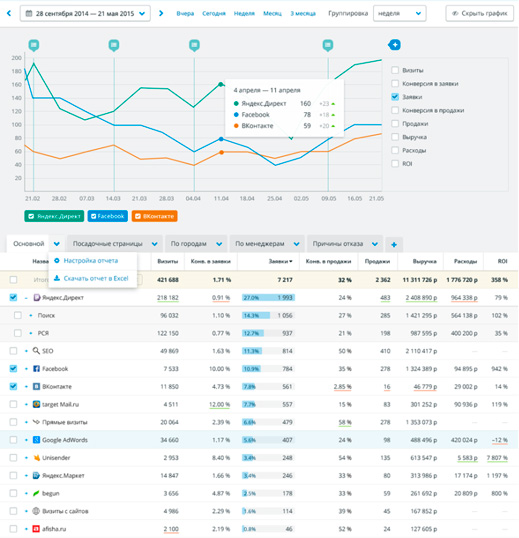The height and width of the screenshot is (538, 519).
Task: Enable the Расходы chart metric
Action: tap(395, 150)
